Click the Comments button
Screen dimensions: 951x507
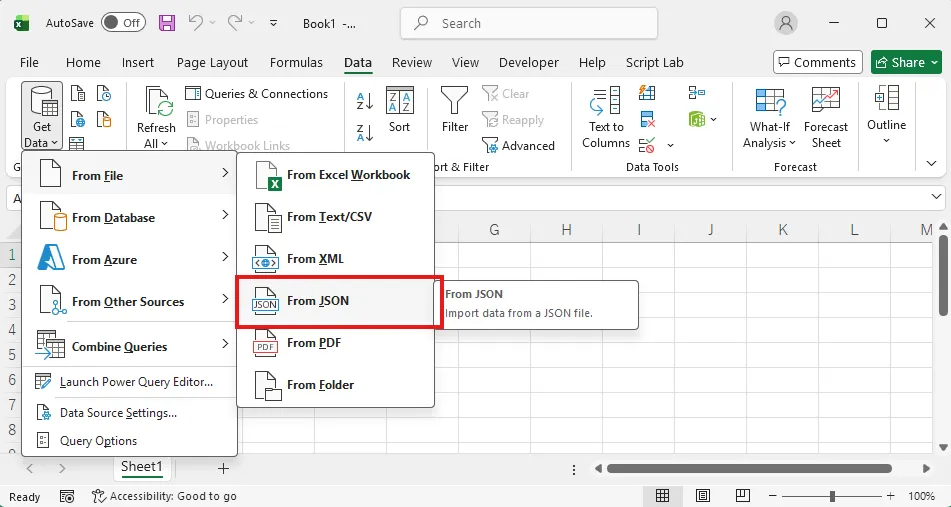point(818,62)
